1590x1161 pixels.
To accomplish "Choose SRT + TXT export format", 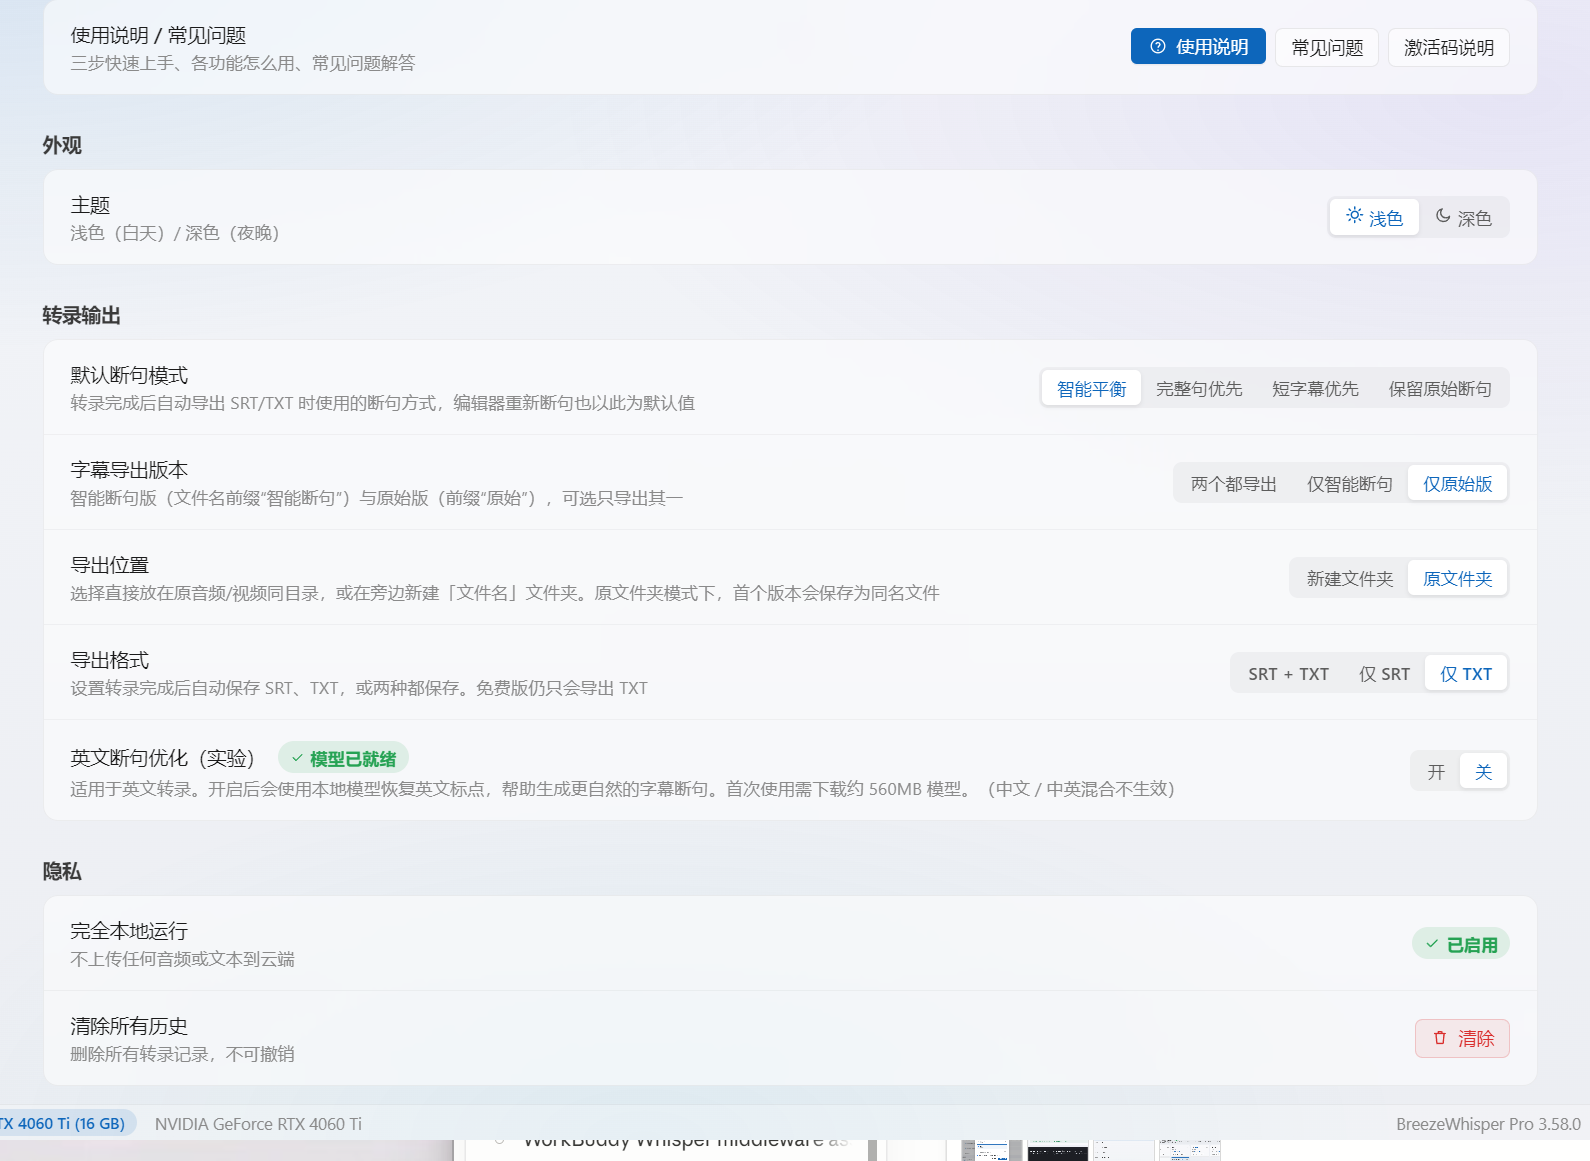I will 1288,674.
